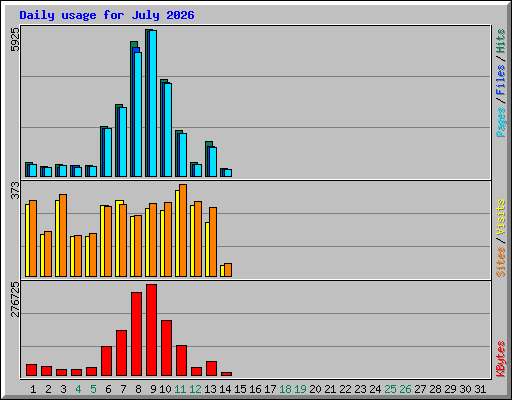Click the day 13 red KBytes bar
The height and width of the screenshot is (400, 512).
(211, 369)
